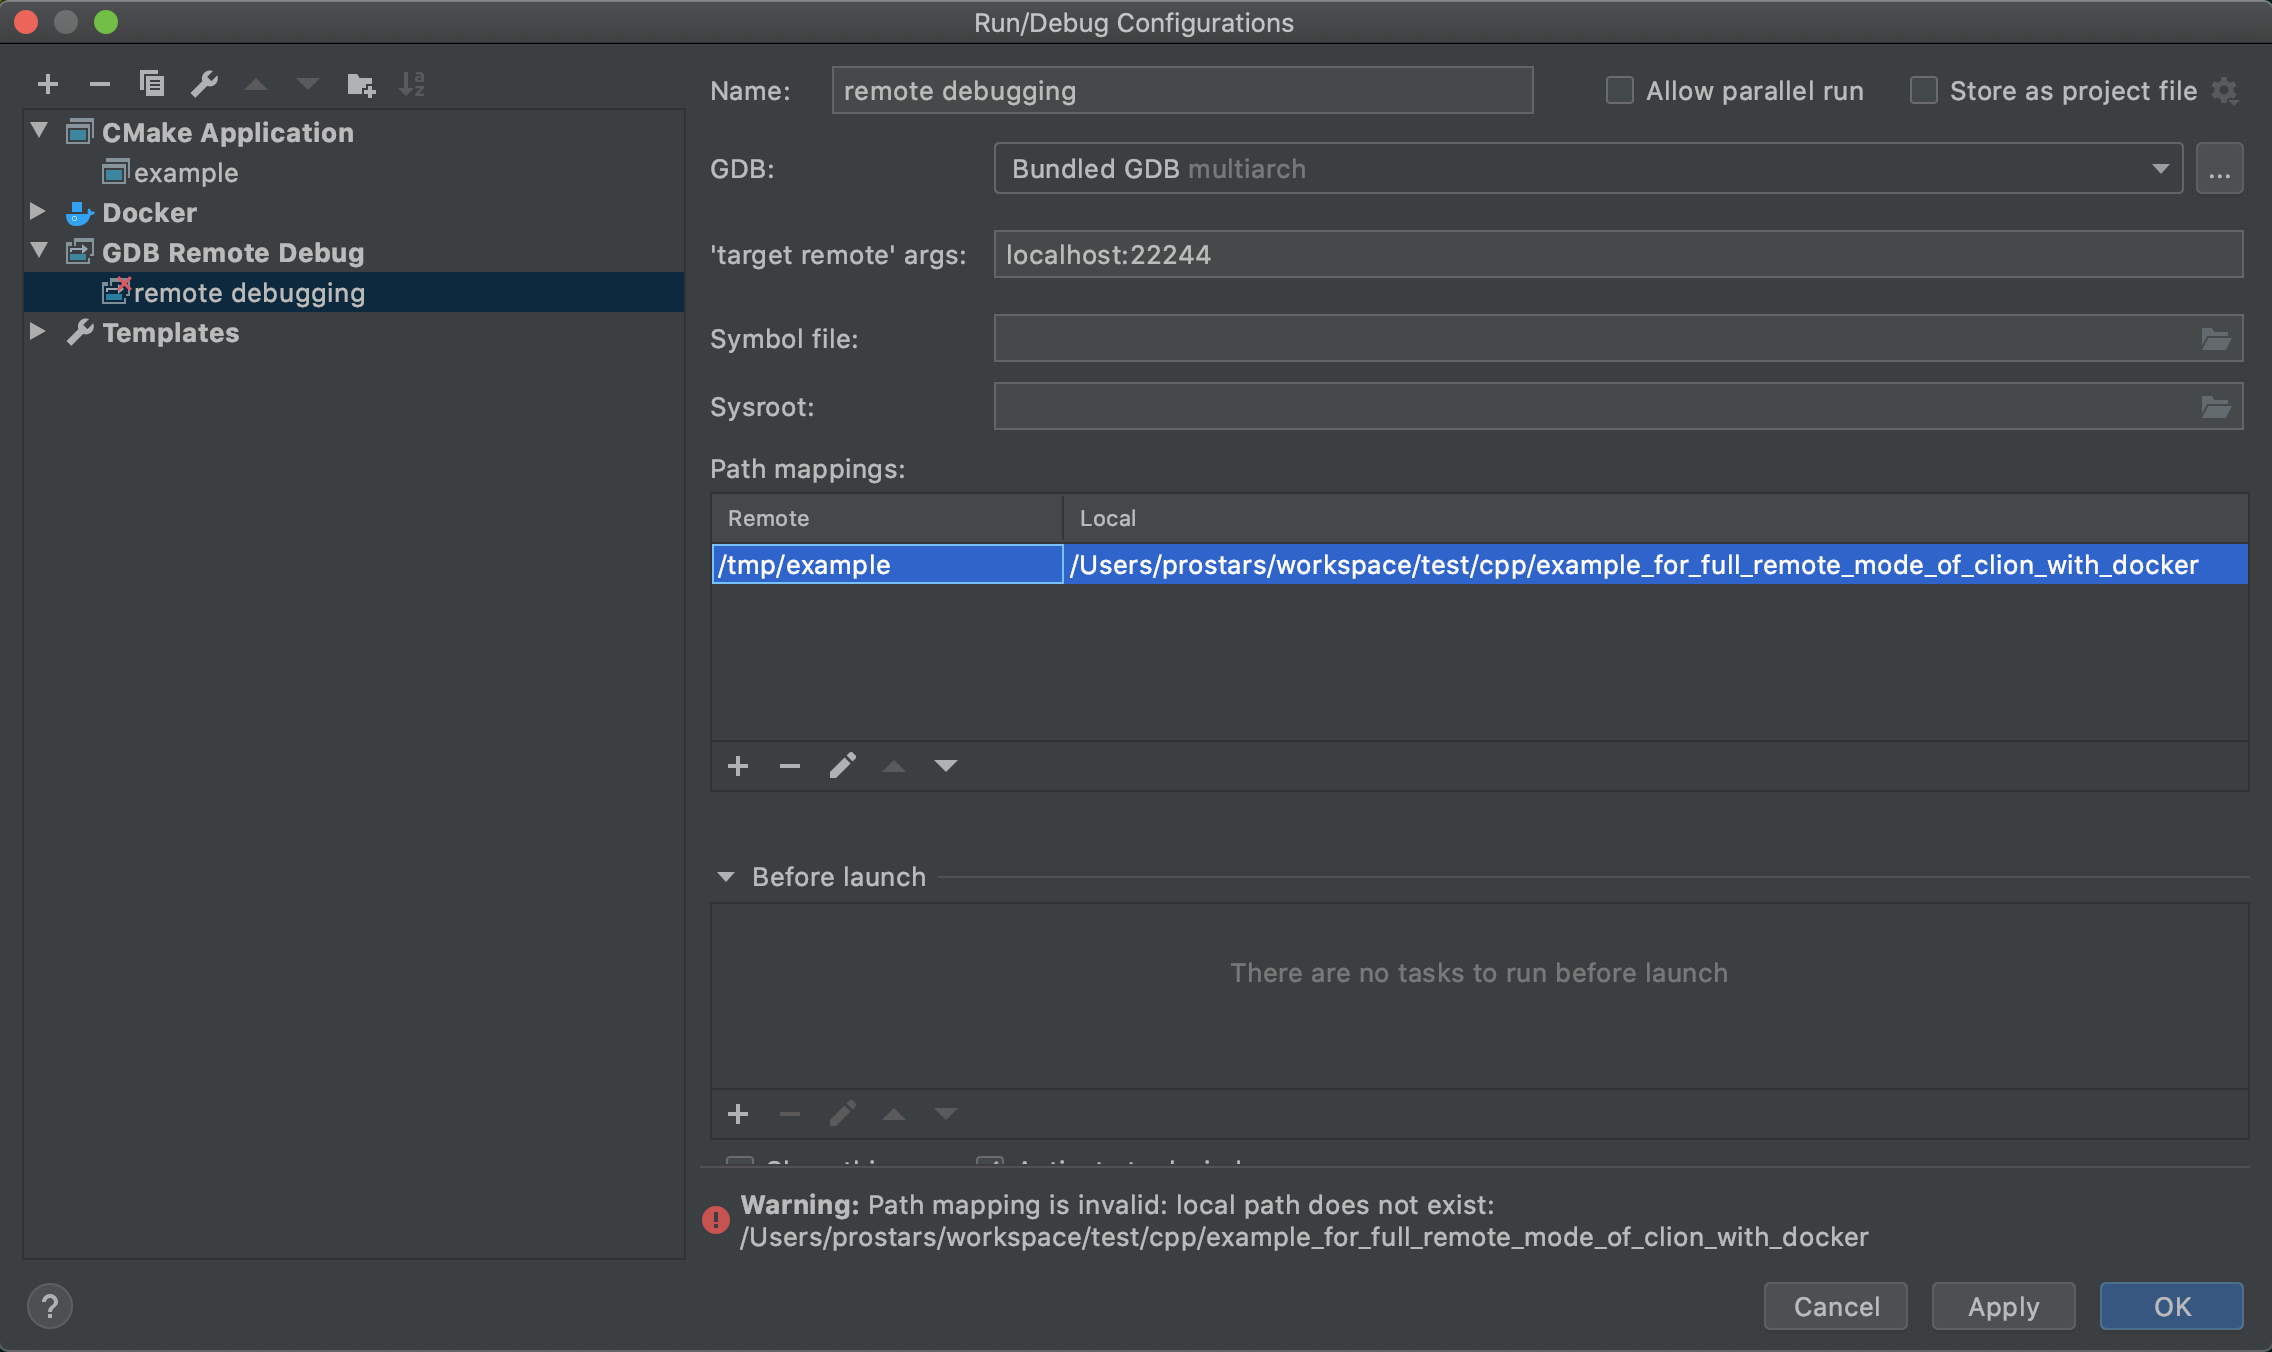Browse for Sysroot folder icon
This screenshot has height=1352, width=2272.
(2215, 407)
